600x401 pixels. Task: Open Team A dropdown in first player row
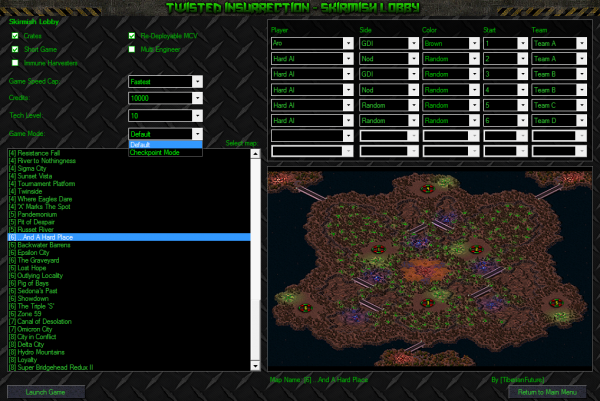tap(559, 43)
